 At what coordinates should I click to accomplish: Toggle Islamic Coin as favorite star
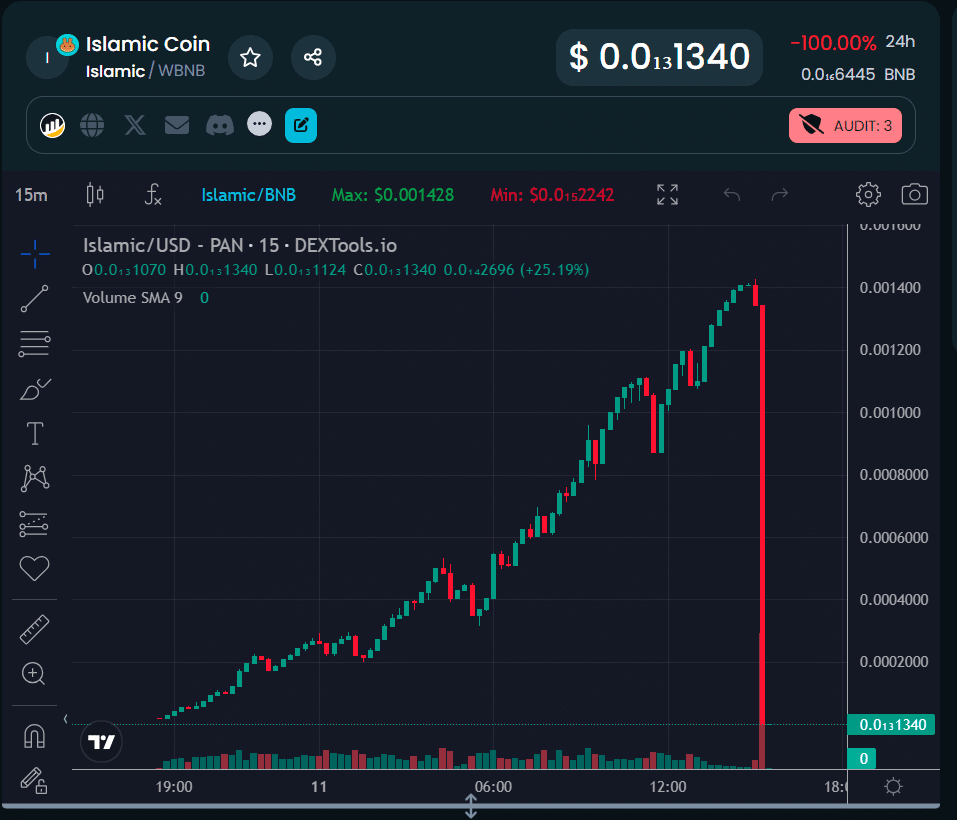pos(250,58)
